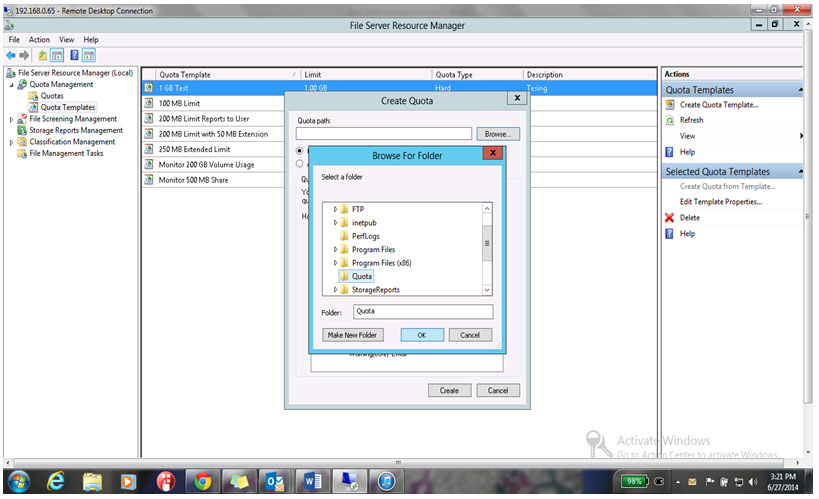
Task: Click folder list scrollbar down arrow
Action: click(x=487, y=290)
